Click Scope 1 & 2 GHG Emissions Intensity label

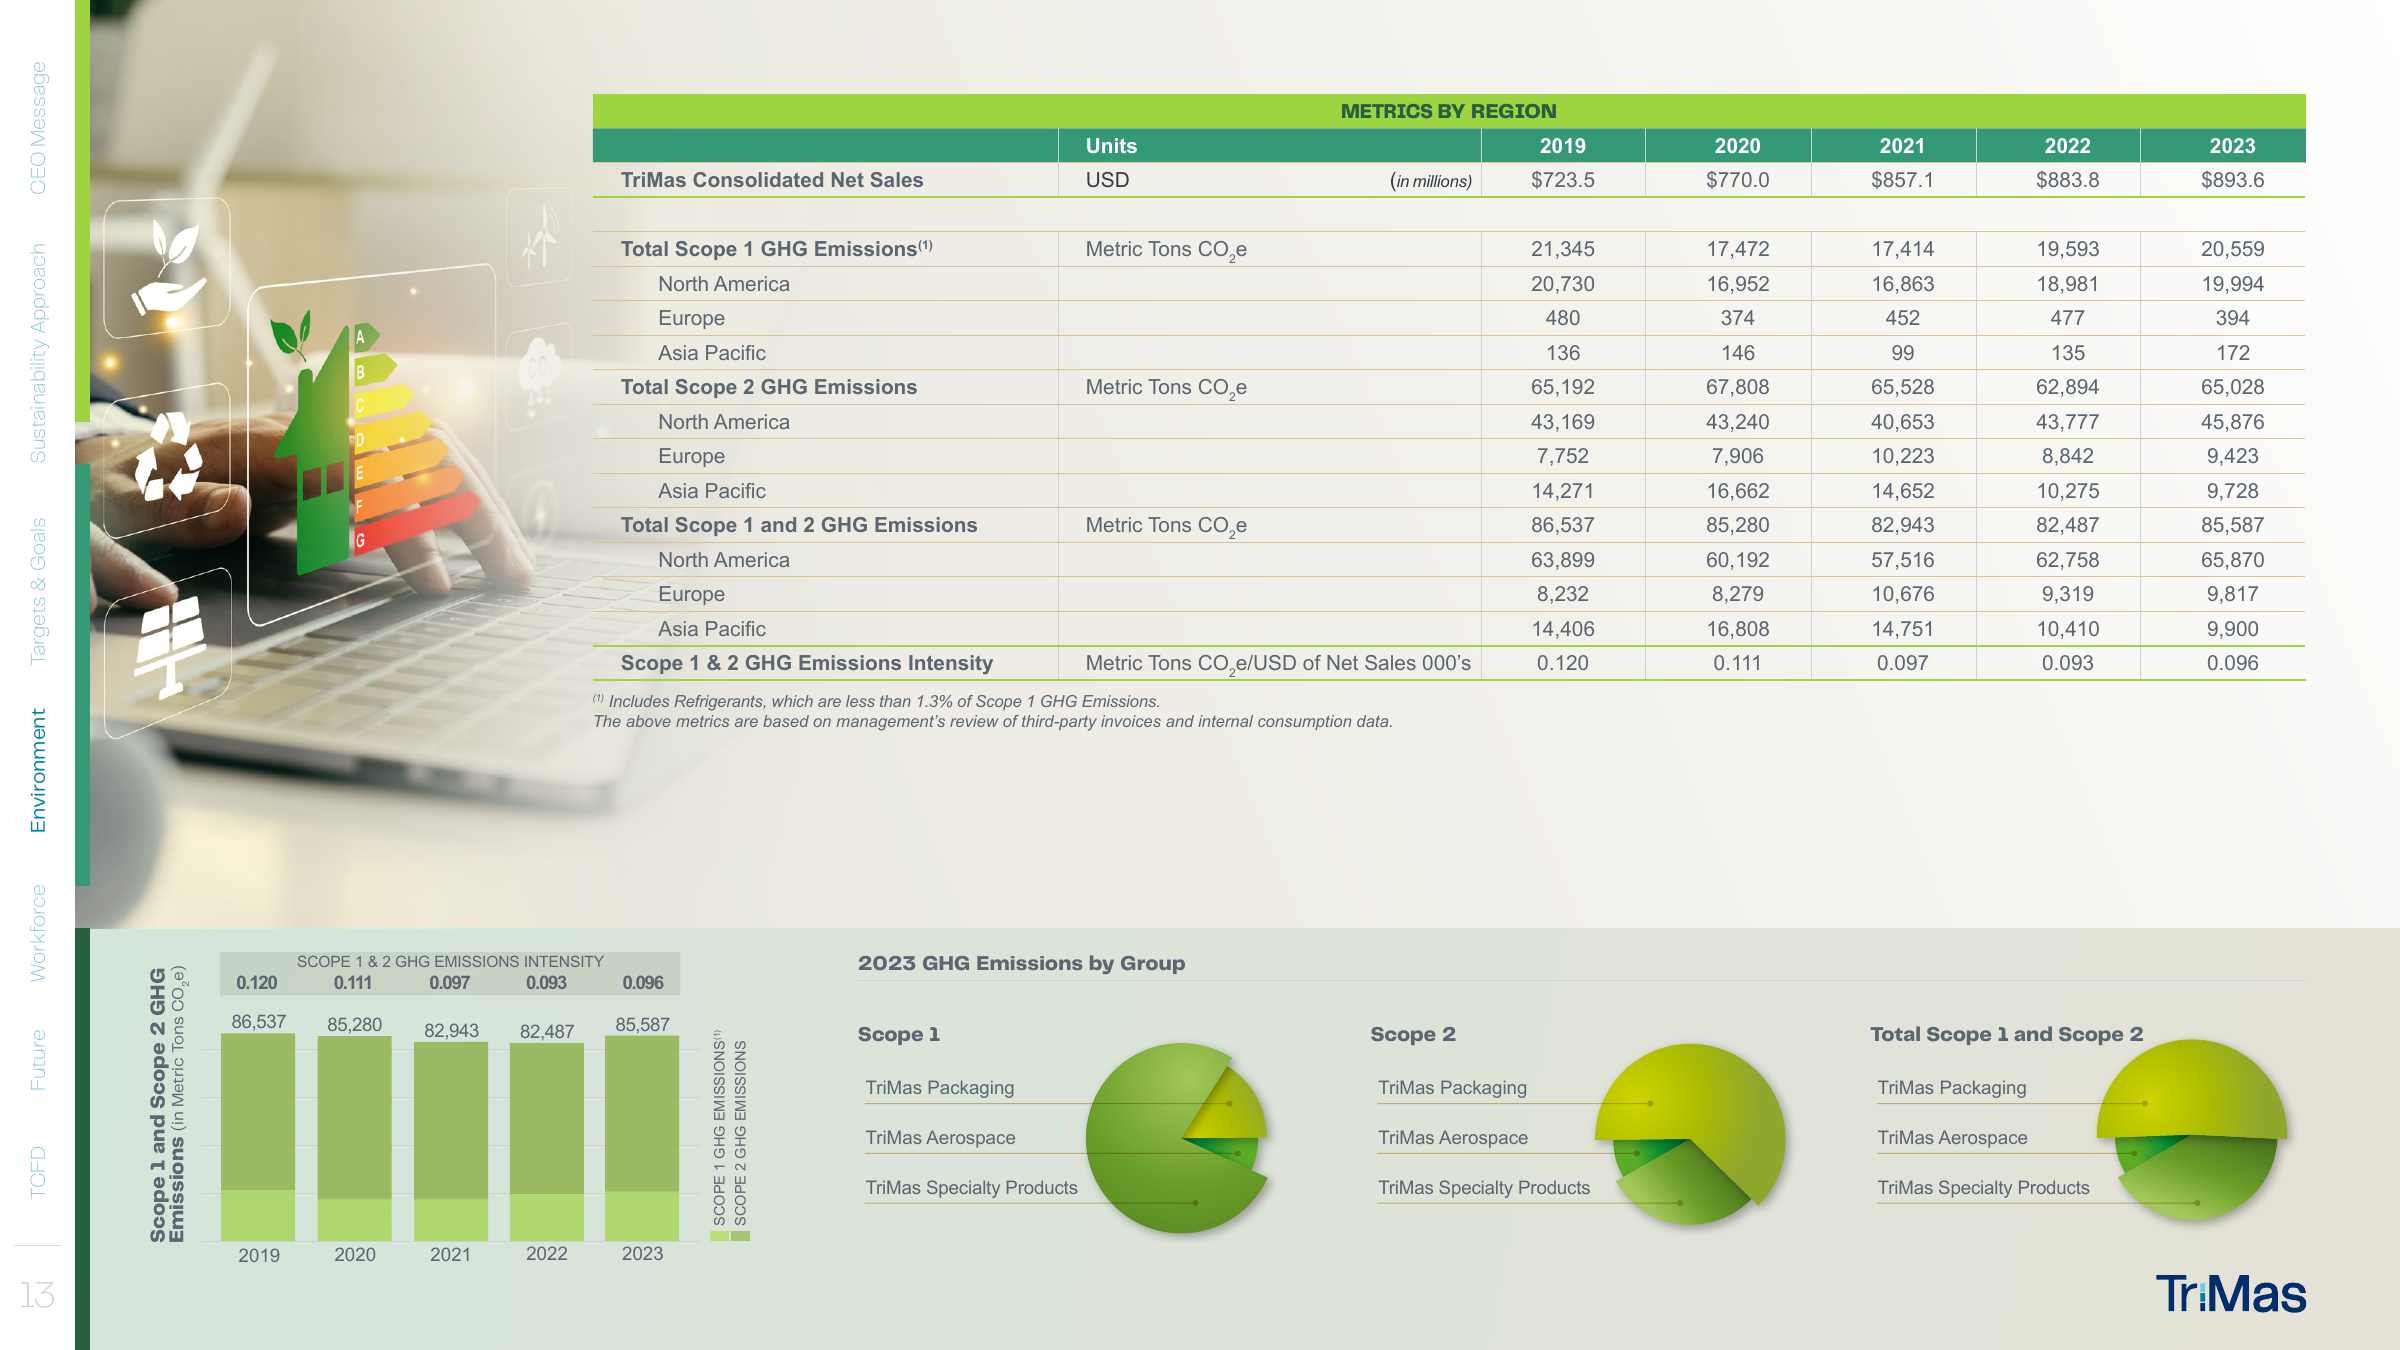pyautogui.click(x=806, y=663)
